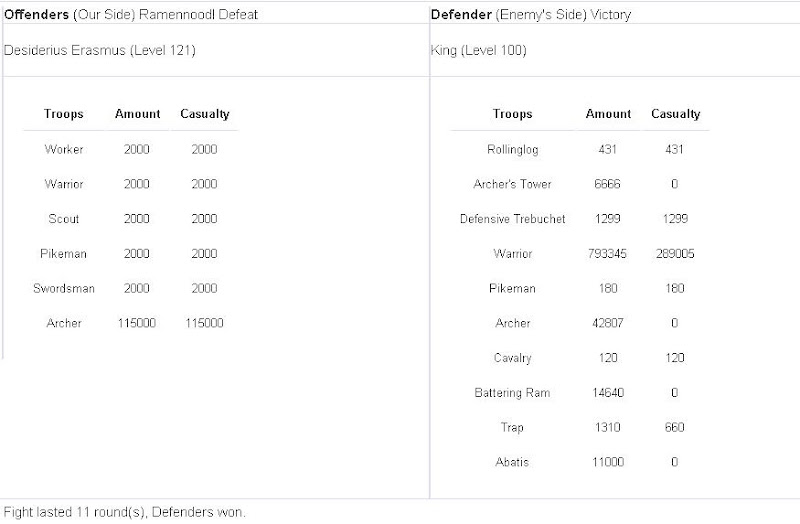The height and width of the screenshot is (524, 800).
Task: Click the Defensive Trebuchet label
Action: (512, 219)
